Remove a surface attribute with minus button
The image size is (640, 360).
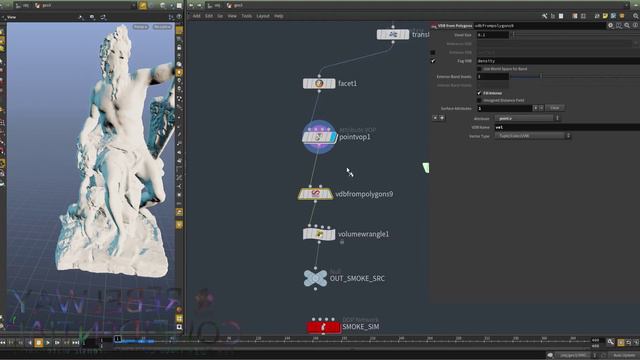click(542, 108)
